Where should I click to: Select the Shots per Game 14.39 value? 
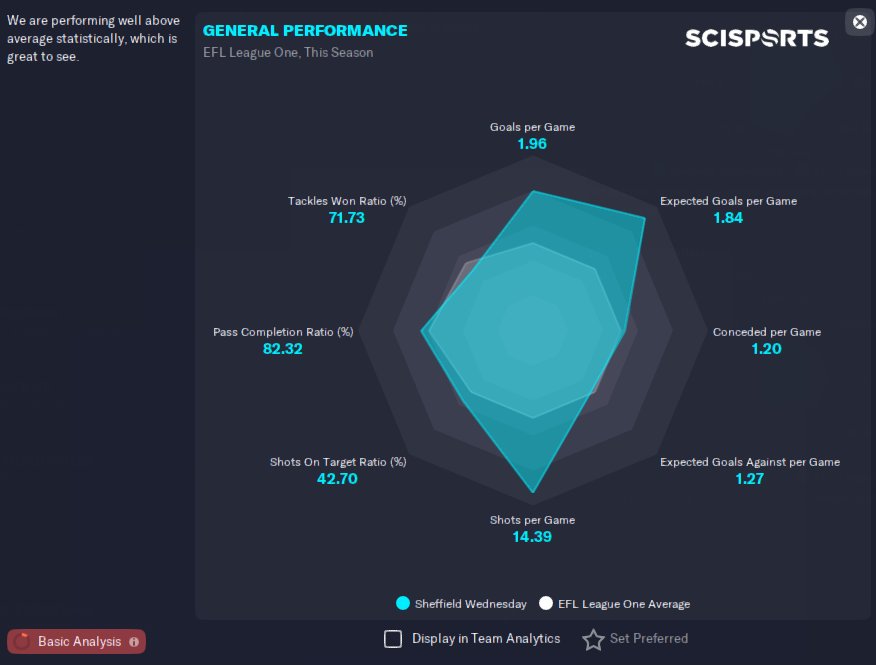coord(532,537)
